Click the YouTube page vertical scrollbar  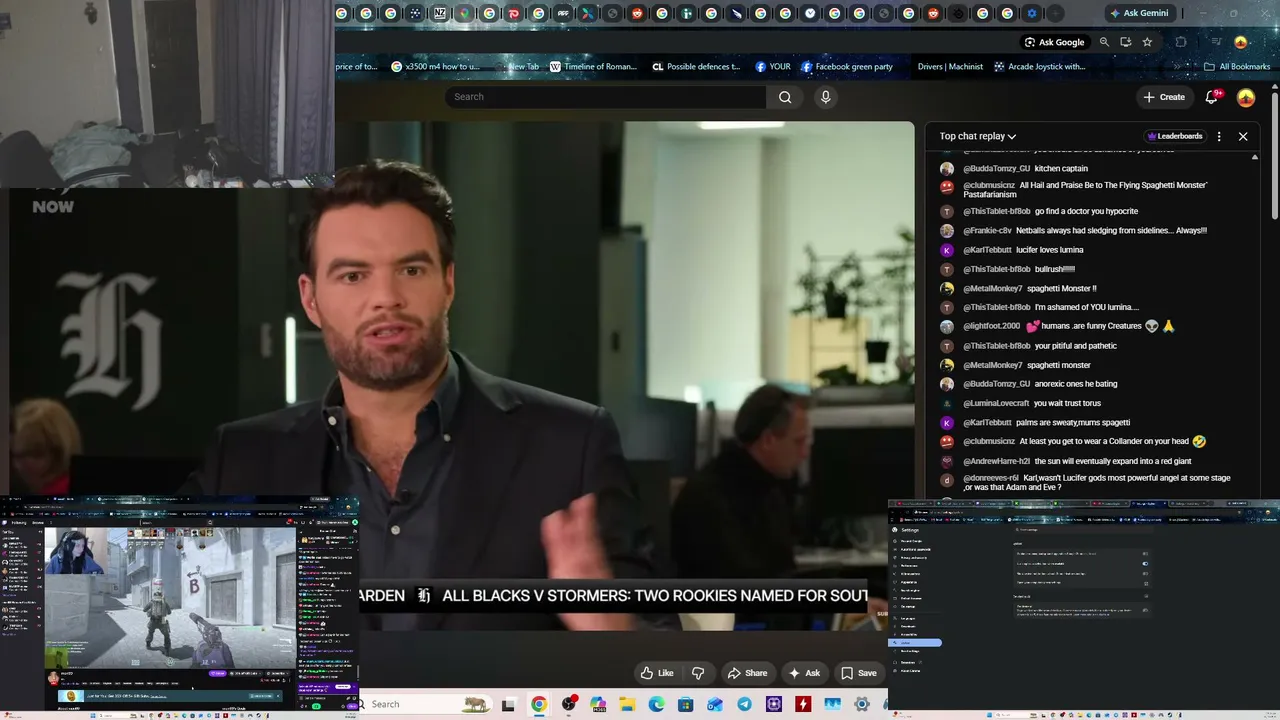[x=1275, y=155]
